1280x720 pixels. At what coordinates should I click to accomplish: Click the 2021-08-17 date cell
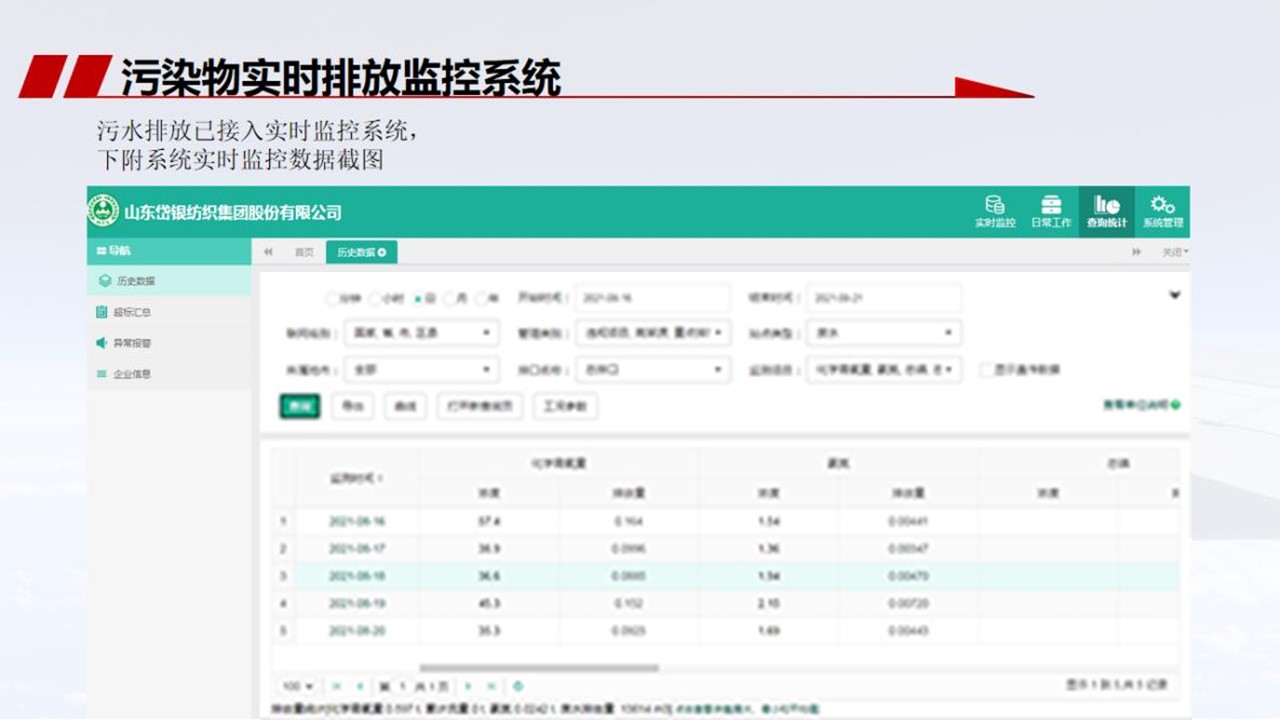pyautogui.click(x=357, y=549)
